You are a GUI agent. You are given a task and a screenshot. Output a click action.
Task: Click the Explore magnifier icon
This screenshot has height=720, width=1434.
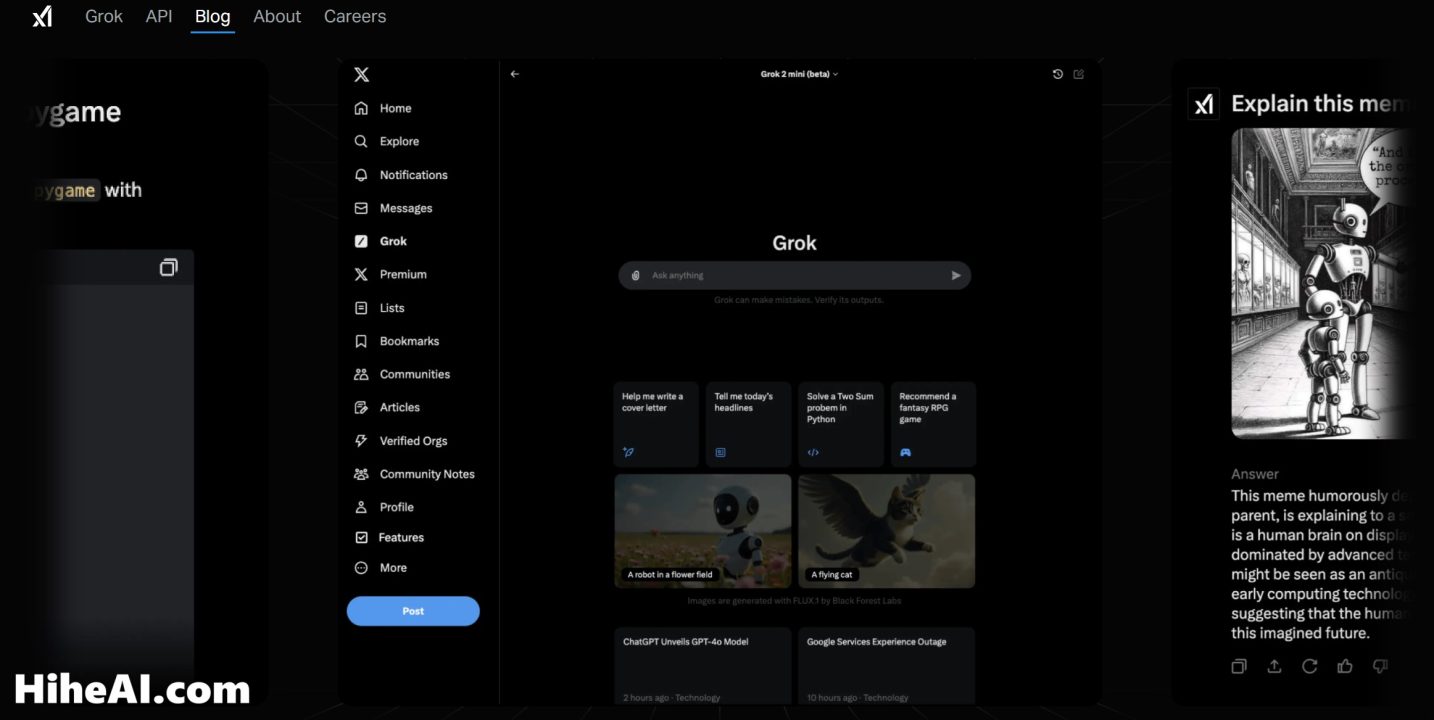tap(361, 141)
